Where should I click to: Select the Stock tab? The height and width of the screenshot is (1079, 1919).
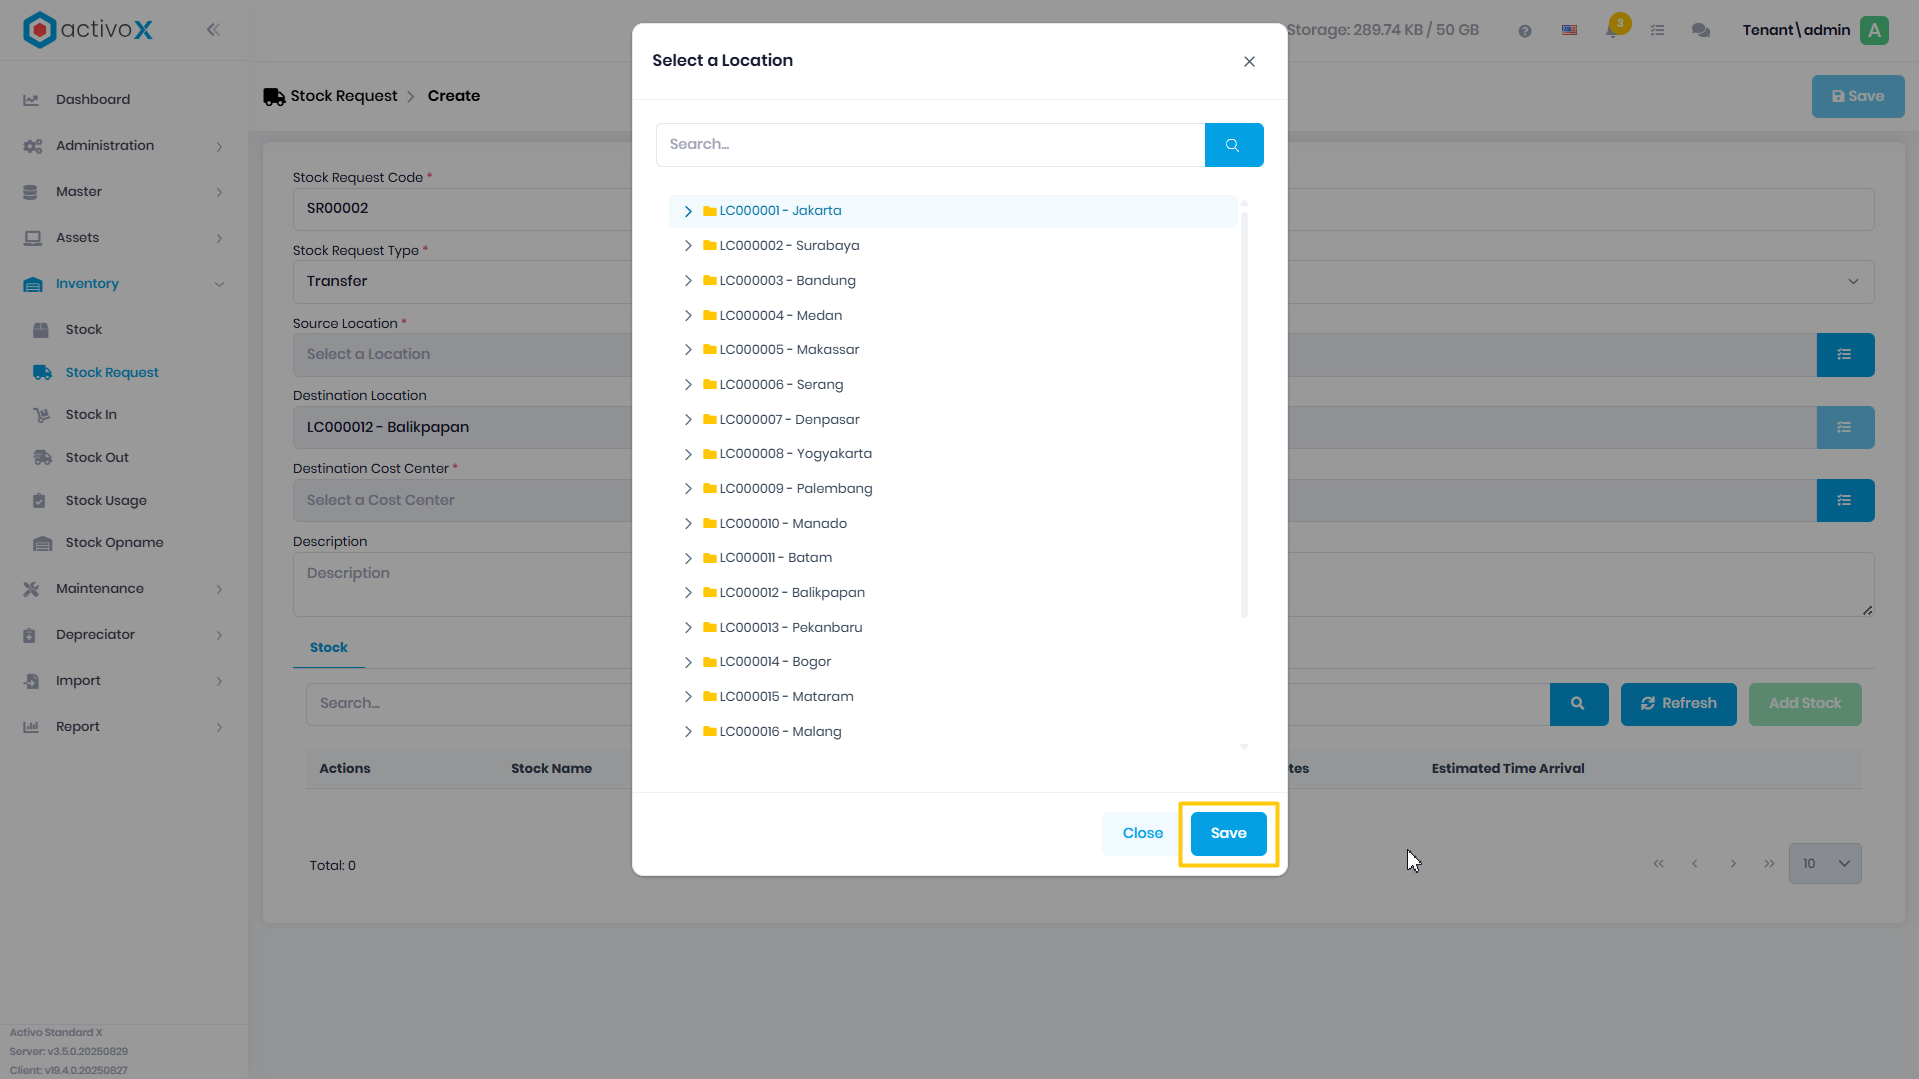click(x=328, y=648)
